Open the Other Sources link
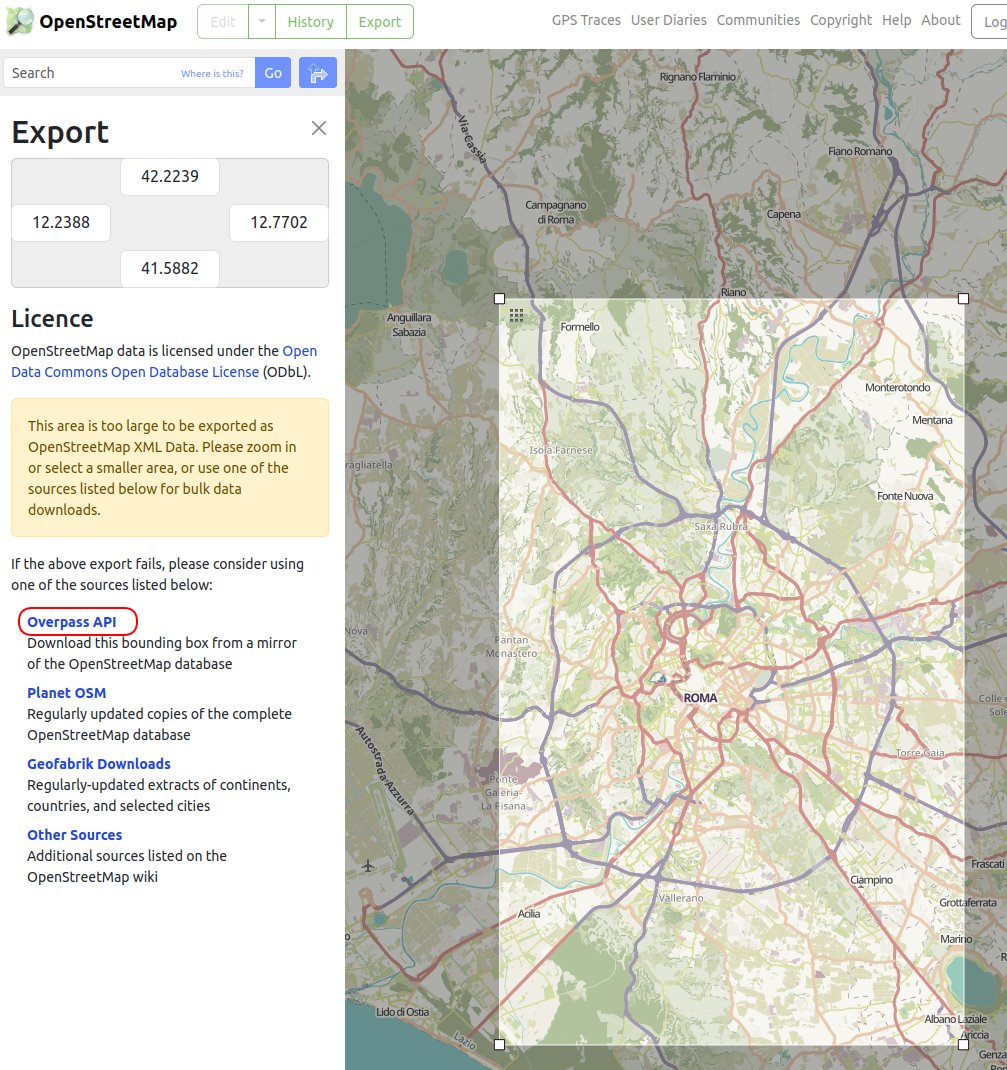This screenshot has width=1007, height=1070. click(75, 835)
